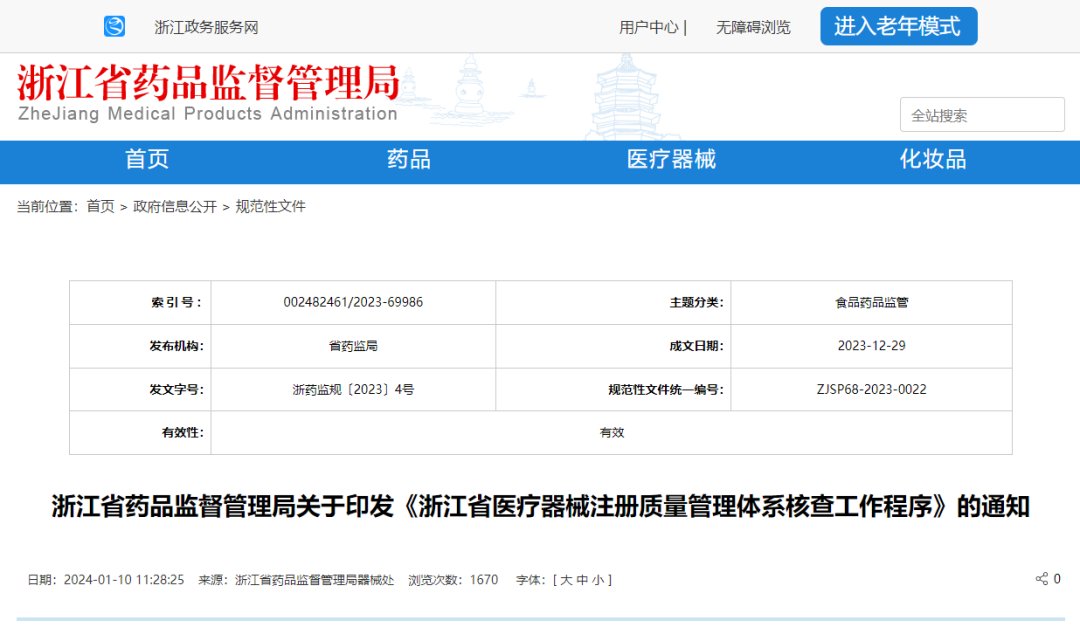Click 政府信息公开 breadcrumb link
The height and width of the screenshot is (641, 1080).
(x=175, y=207)
